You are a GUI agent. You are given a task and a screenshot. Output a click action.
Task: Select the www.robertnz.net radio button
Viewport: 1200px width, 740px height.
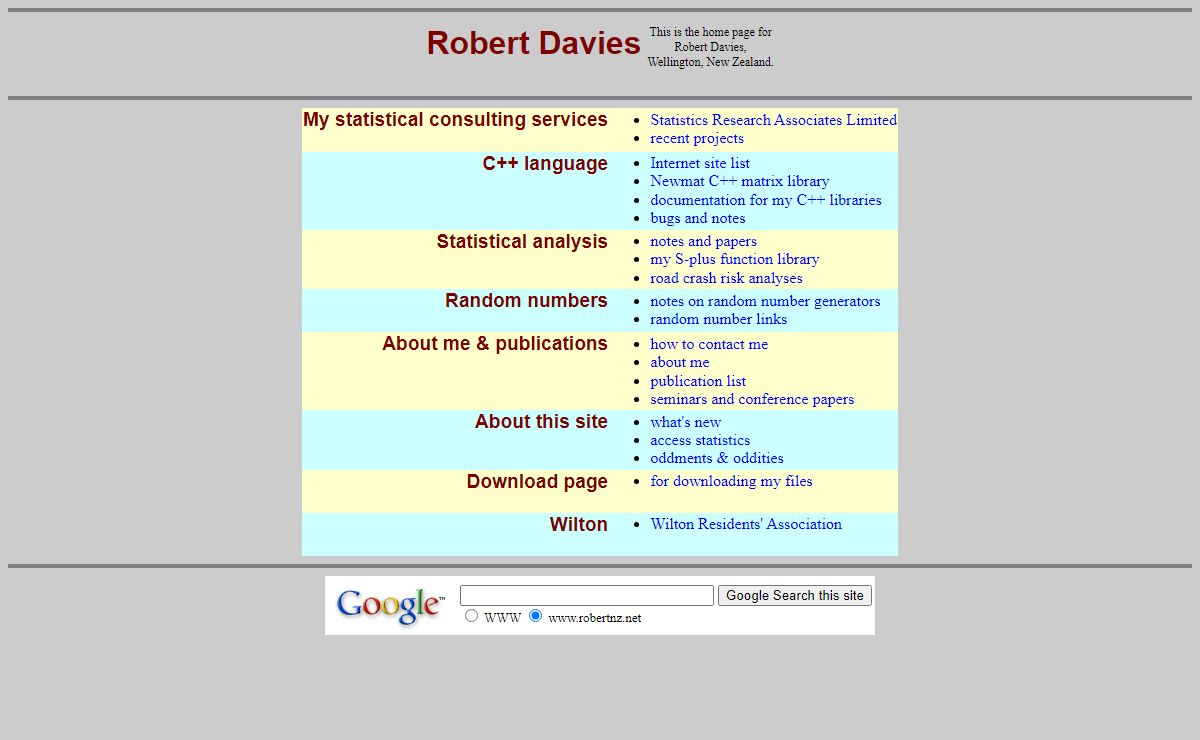point(536,616)
